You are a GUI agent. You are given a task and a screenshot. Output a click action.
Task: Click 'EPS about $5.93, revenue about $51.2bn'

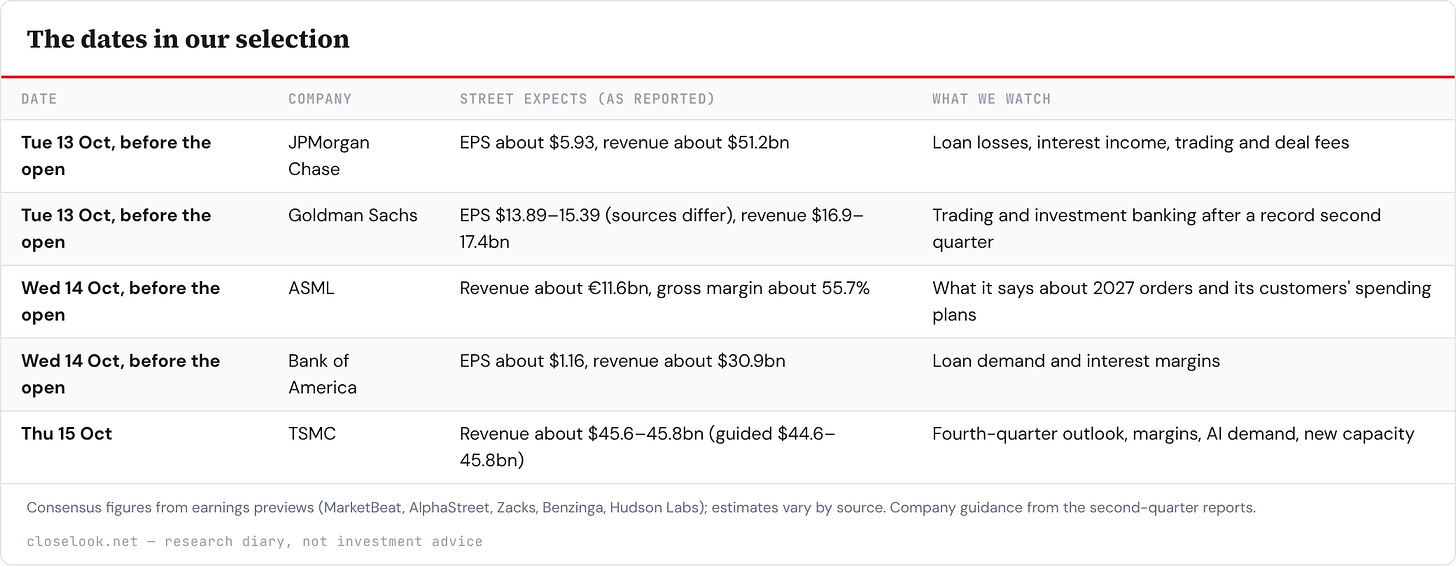[x=624, y=143]
